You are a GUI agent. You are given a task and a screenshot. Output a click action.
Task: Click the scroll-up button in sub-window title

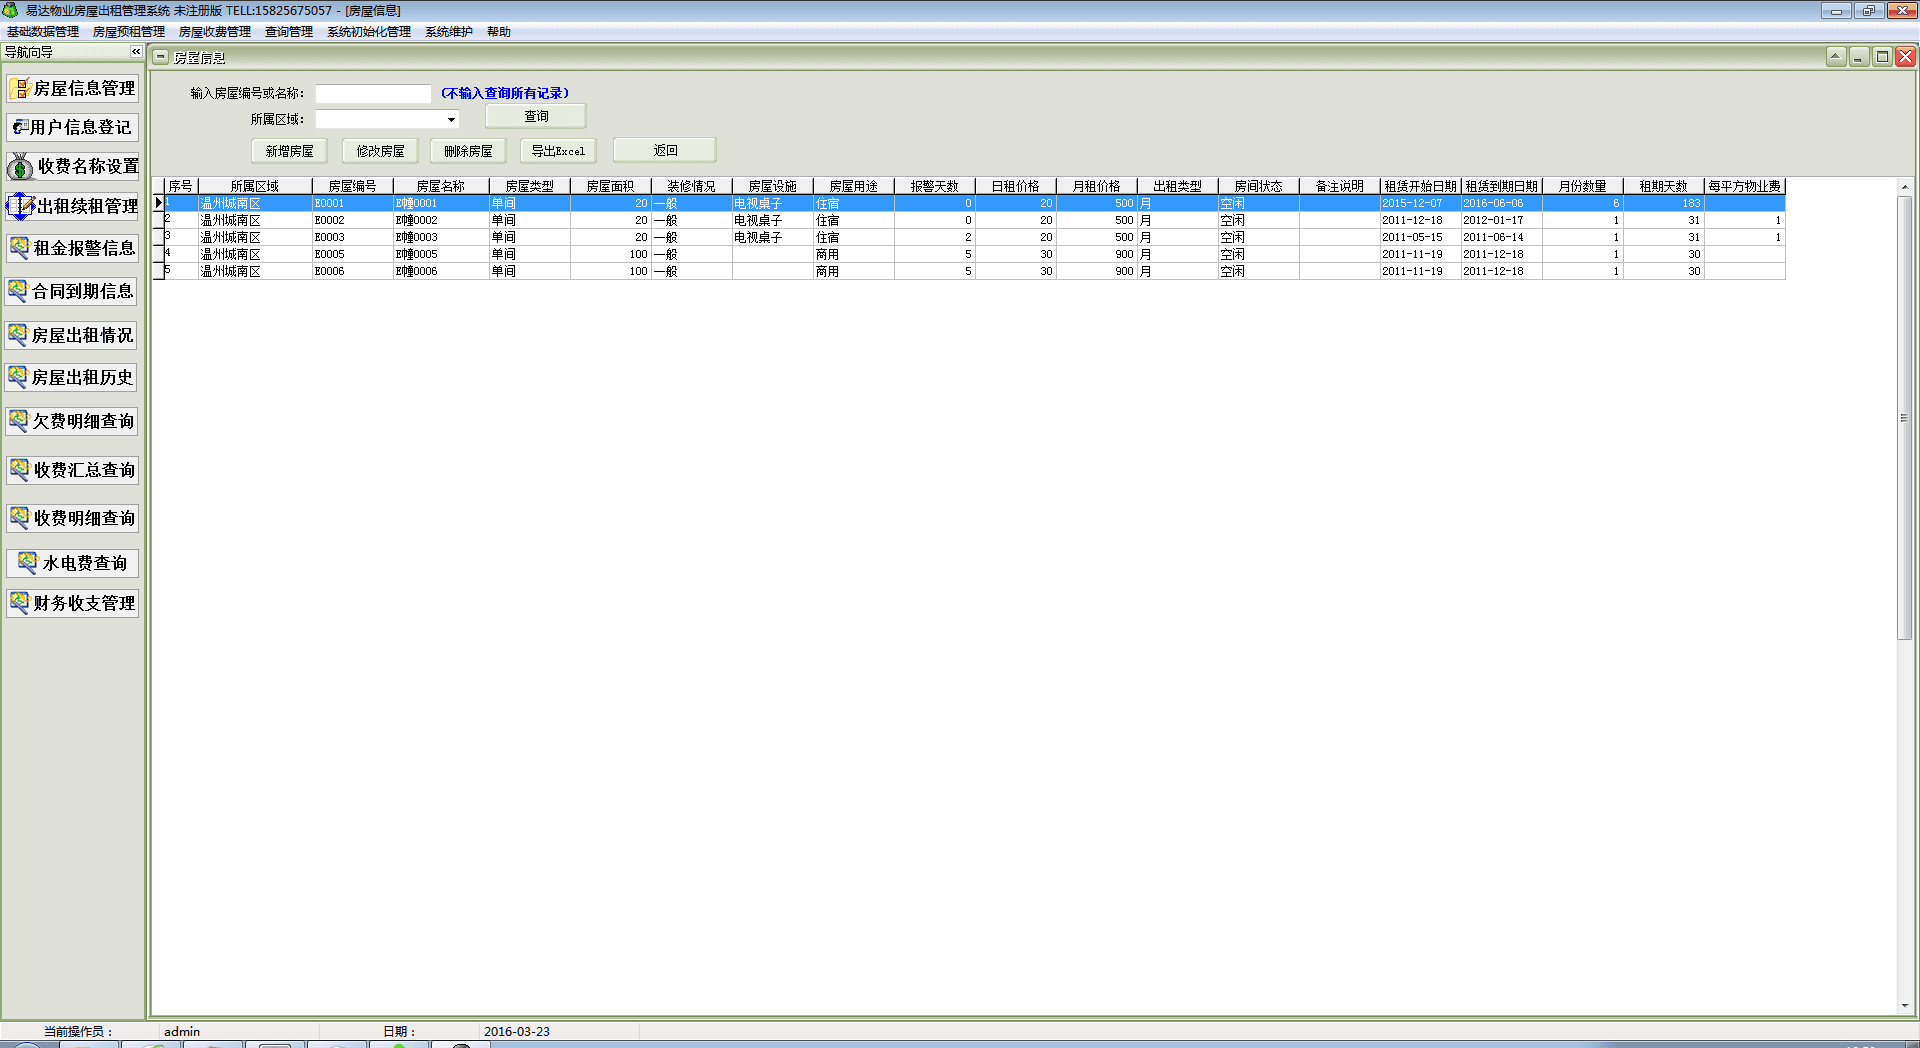click(1836, 57)
